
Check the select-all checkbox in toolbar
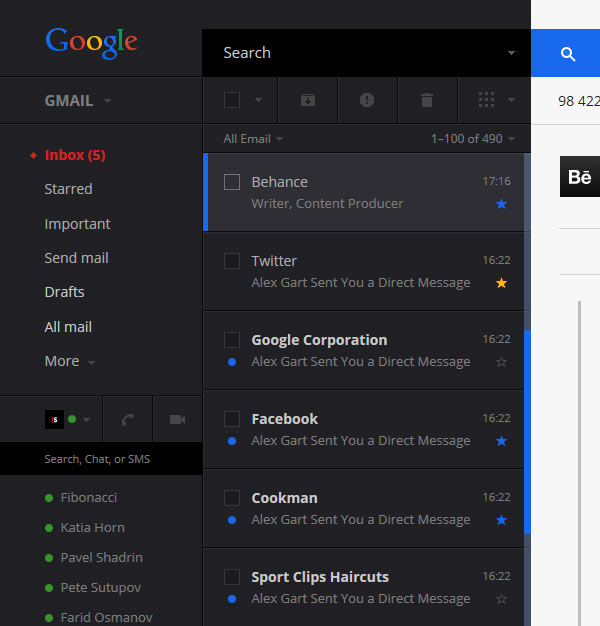point(232,100)
